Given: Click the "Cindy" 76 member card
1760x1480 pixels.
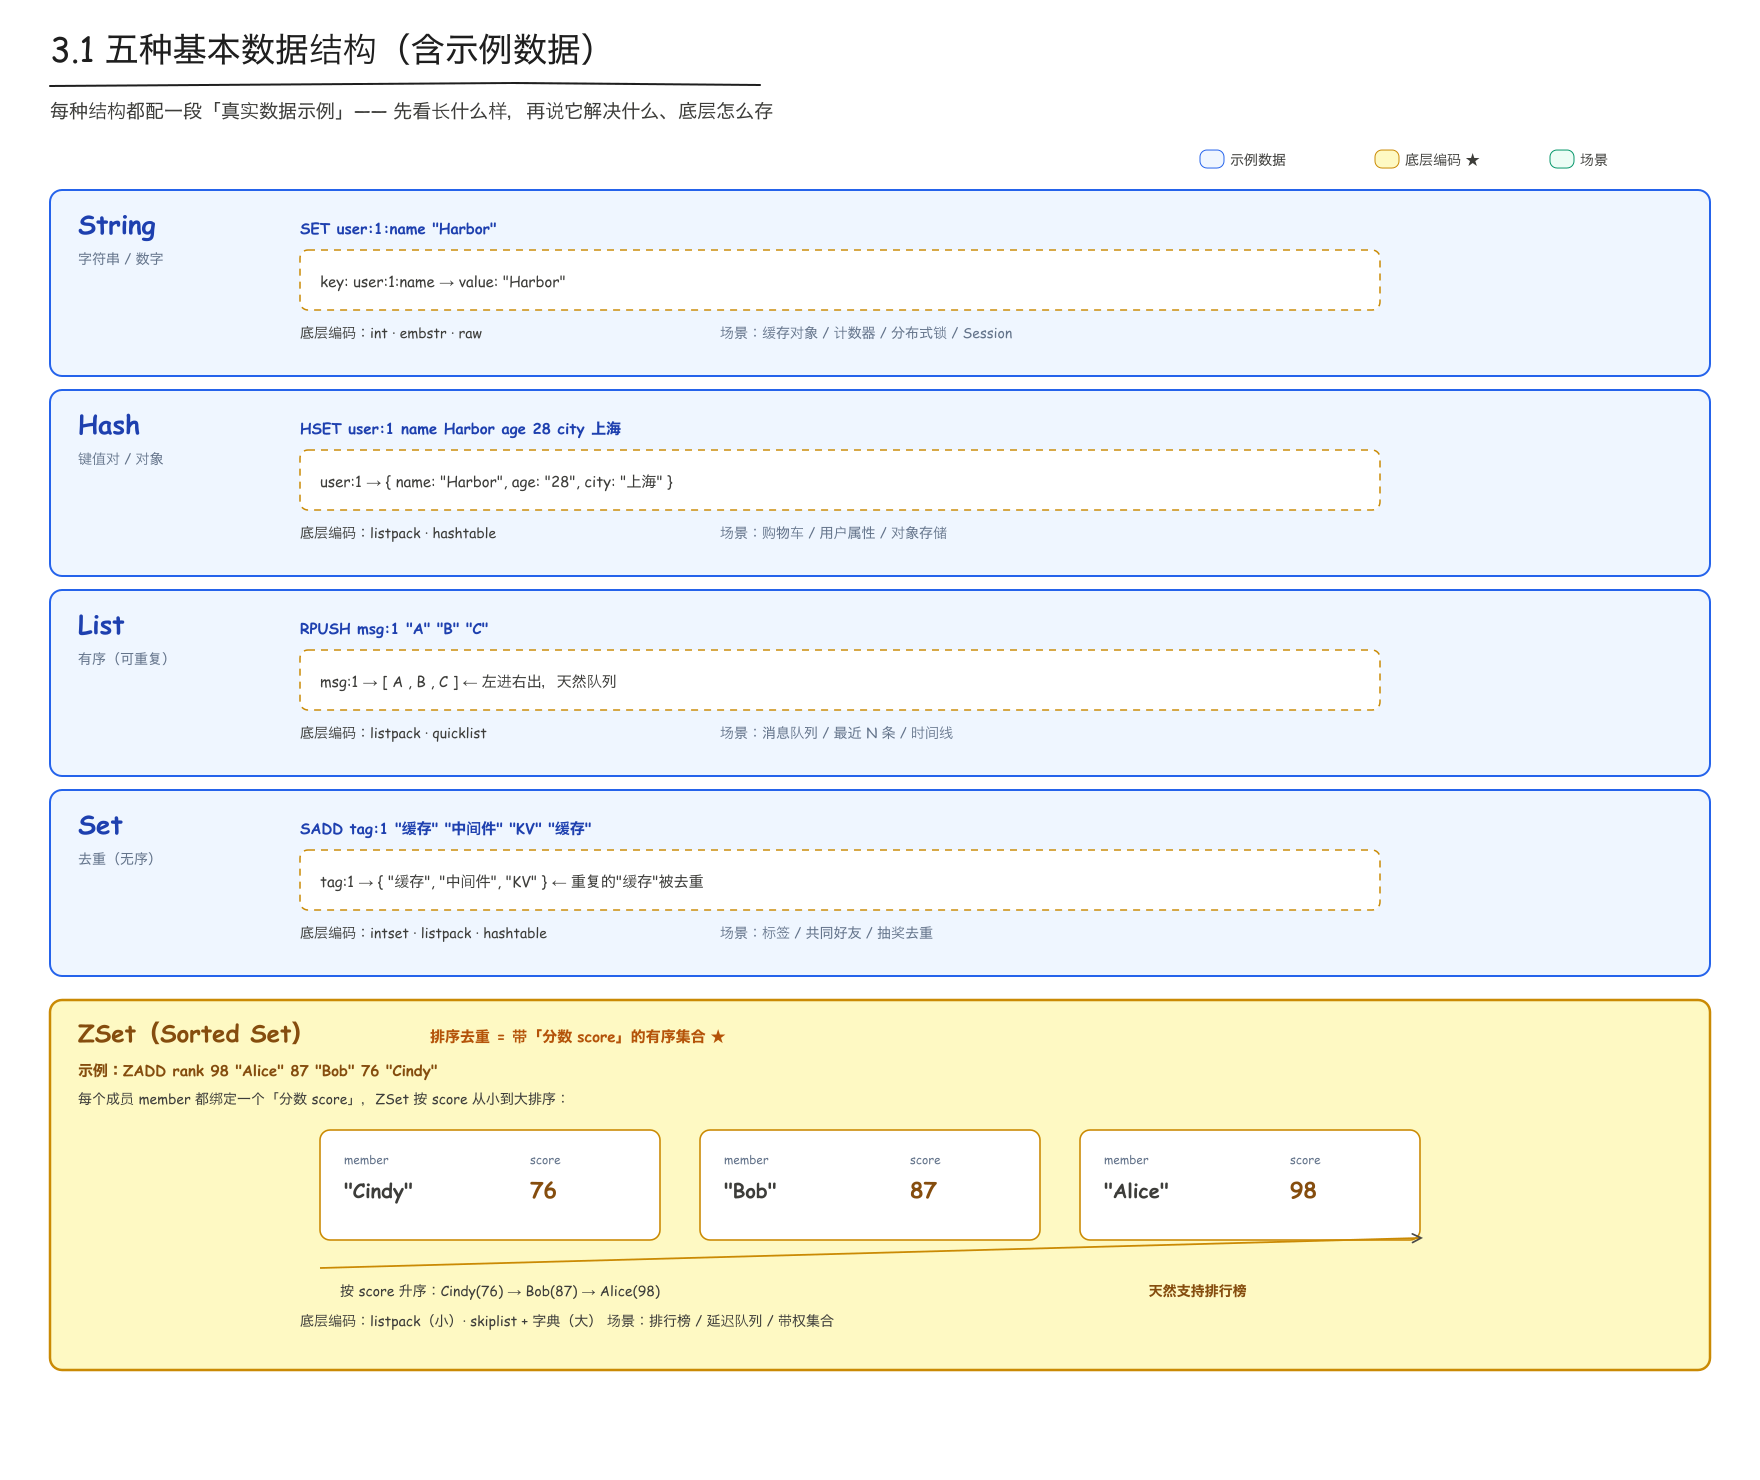Looking at the screenshot, I should (x=490, y=1185).
